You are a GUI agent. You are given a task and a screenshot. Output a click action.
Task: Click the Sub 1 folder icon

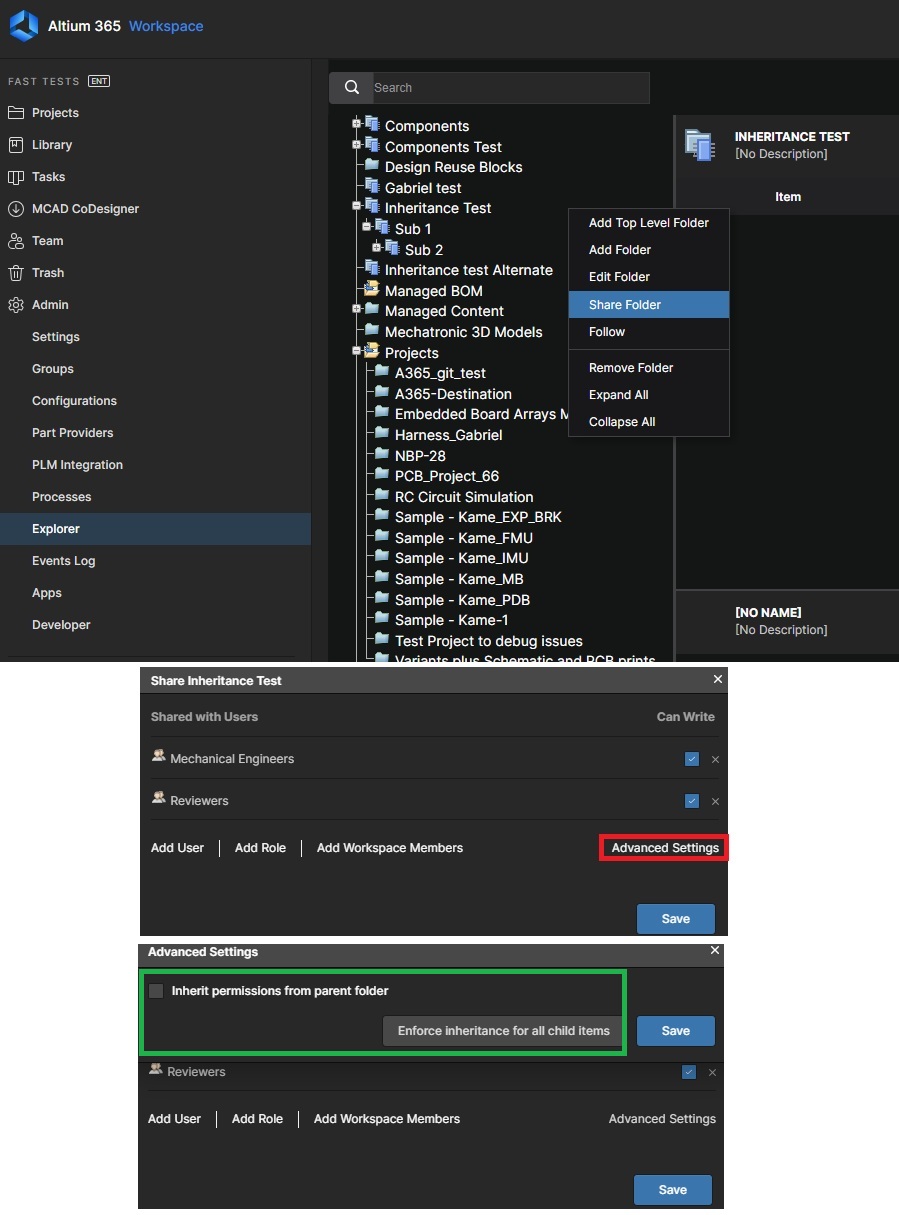tap(382, 228)
